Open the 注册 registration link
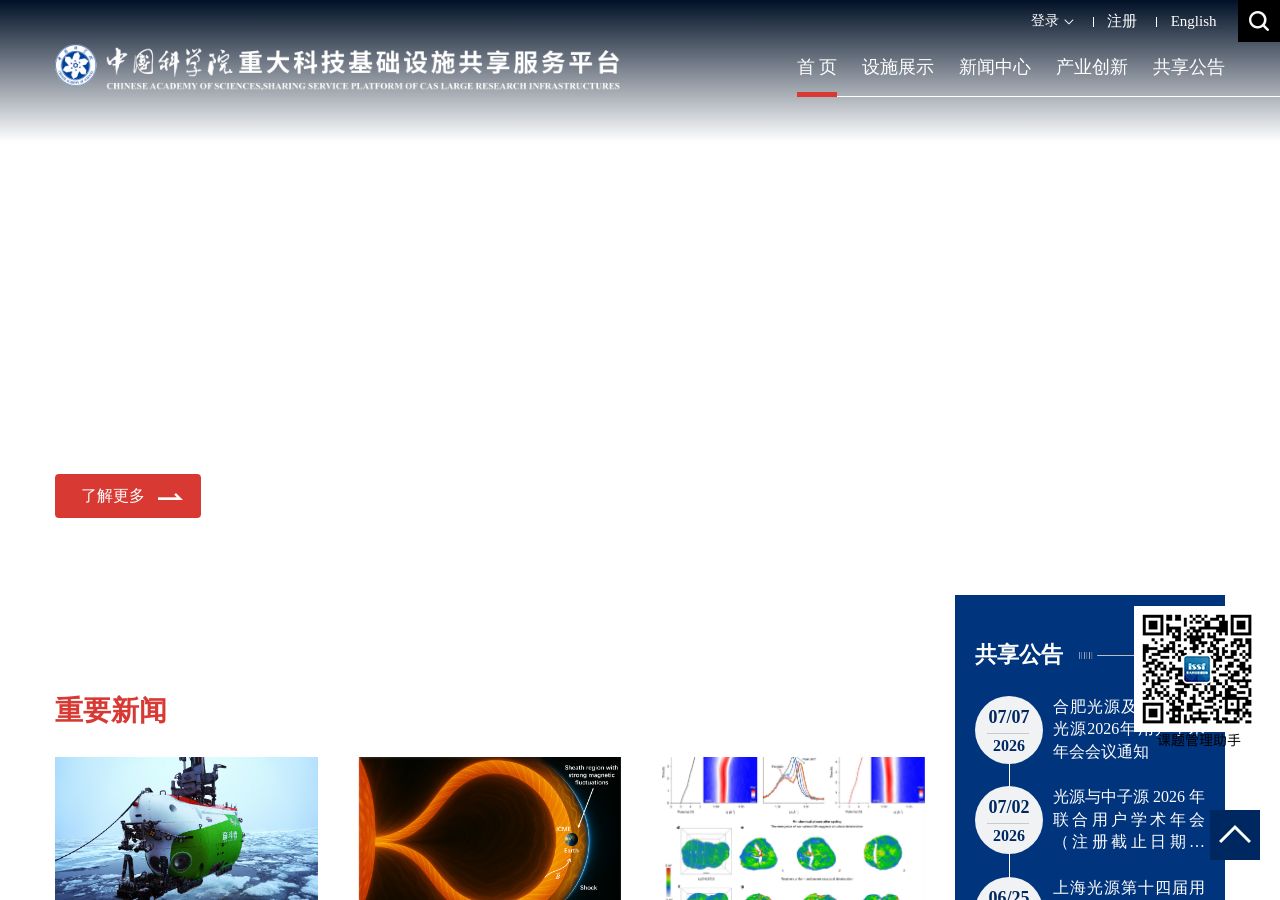The width and height of the screenshot is (1280, 900). (1122, 21)
